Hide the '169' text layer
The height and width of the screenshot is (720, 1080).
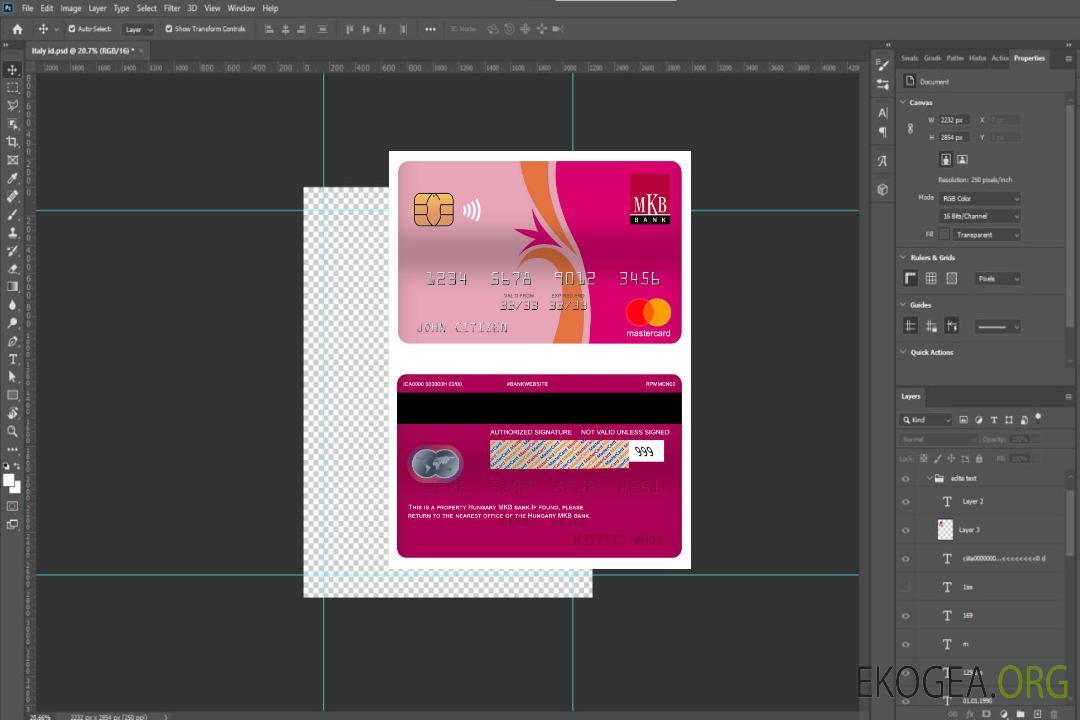click(906, 616)
